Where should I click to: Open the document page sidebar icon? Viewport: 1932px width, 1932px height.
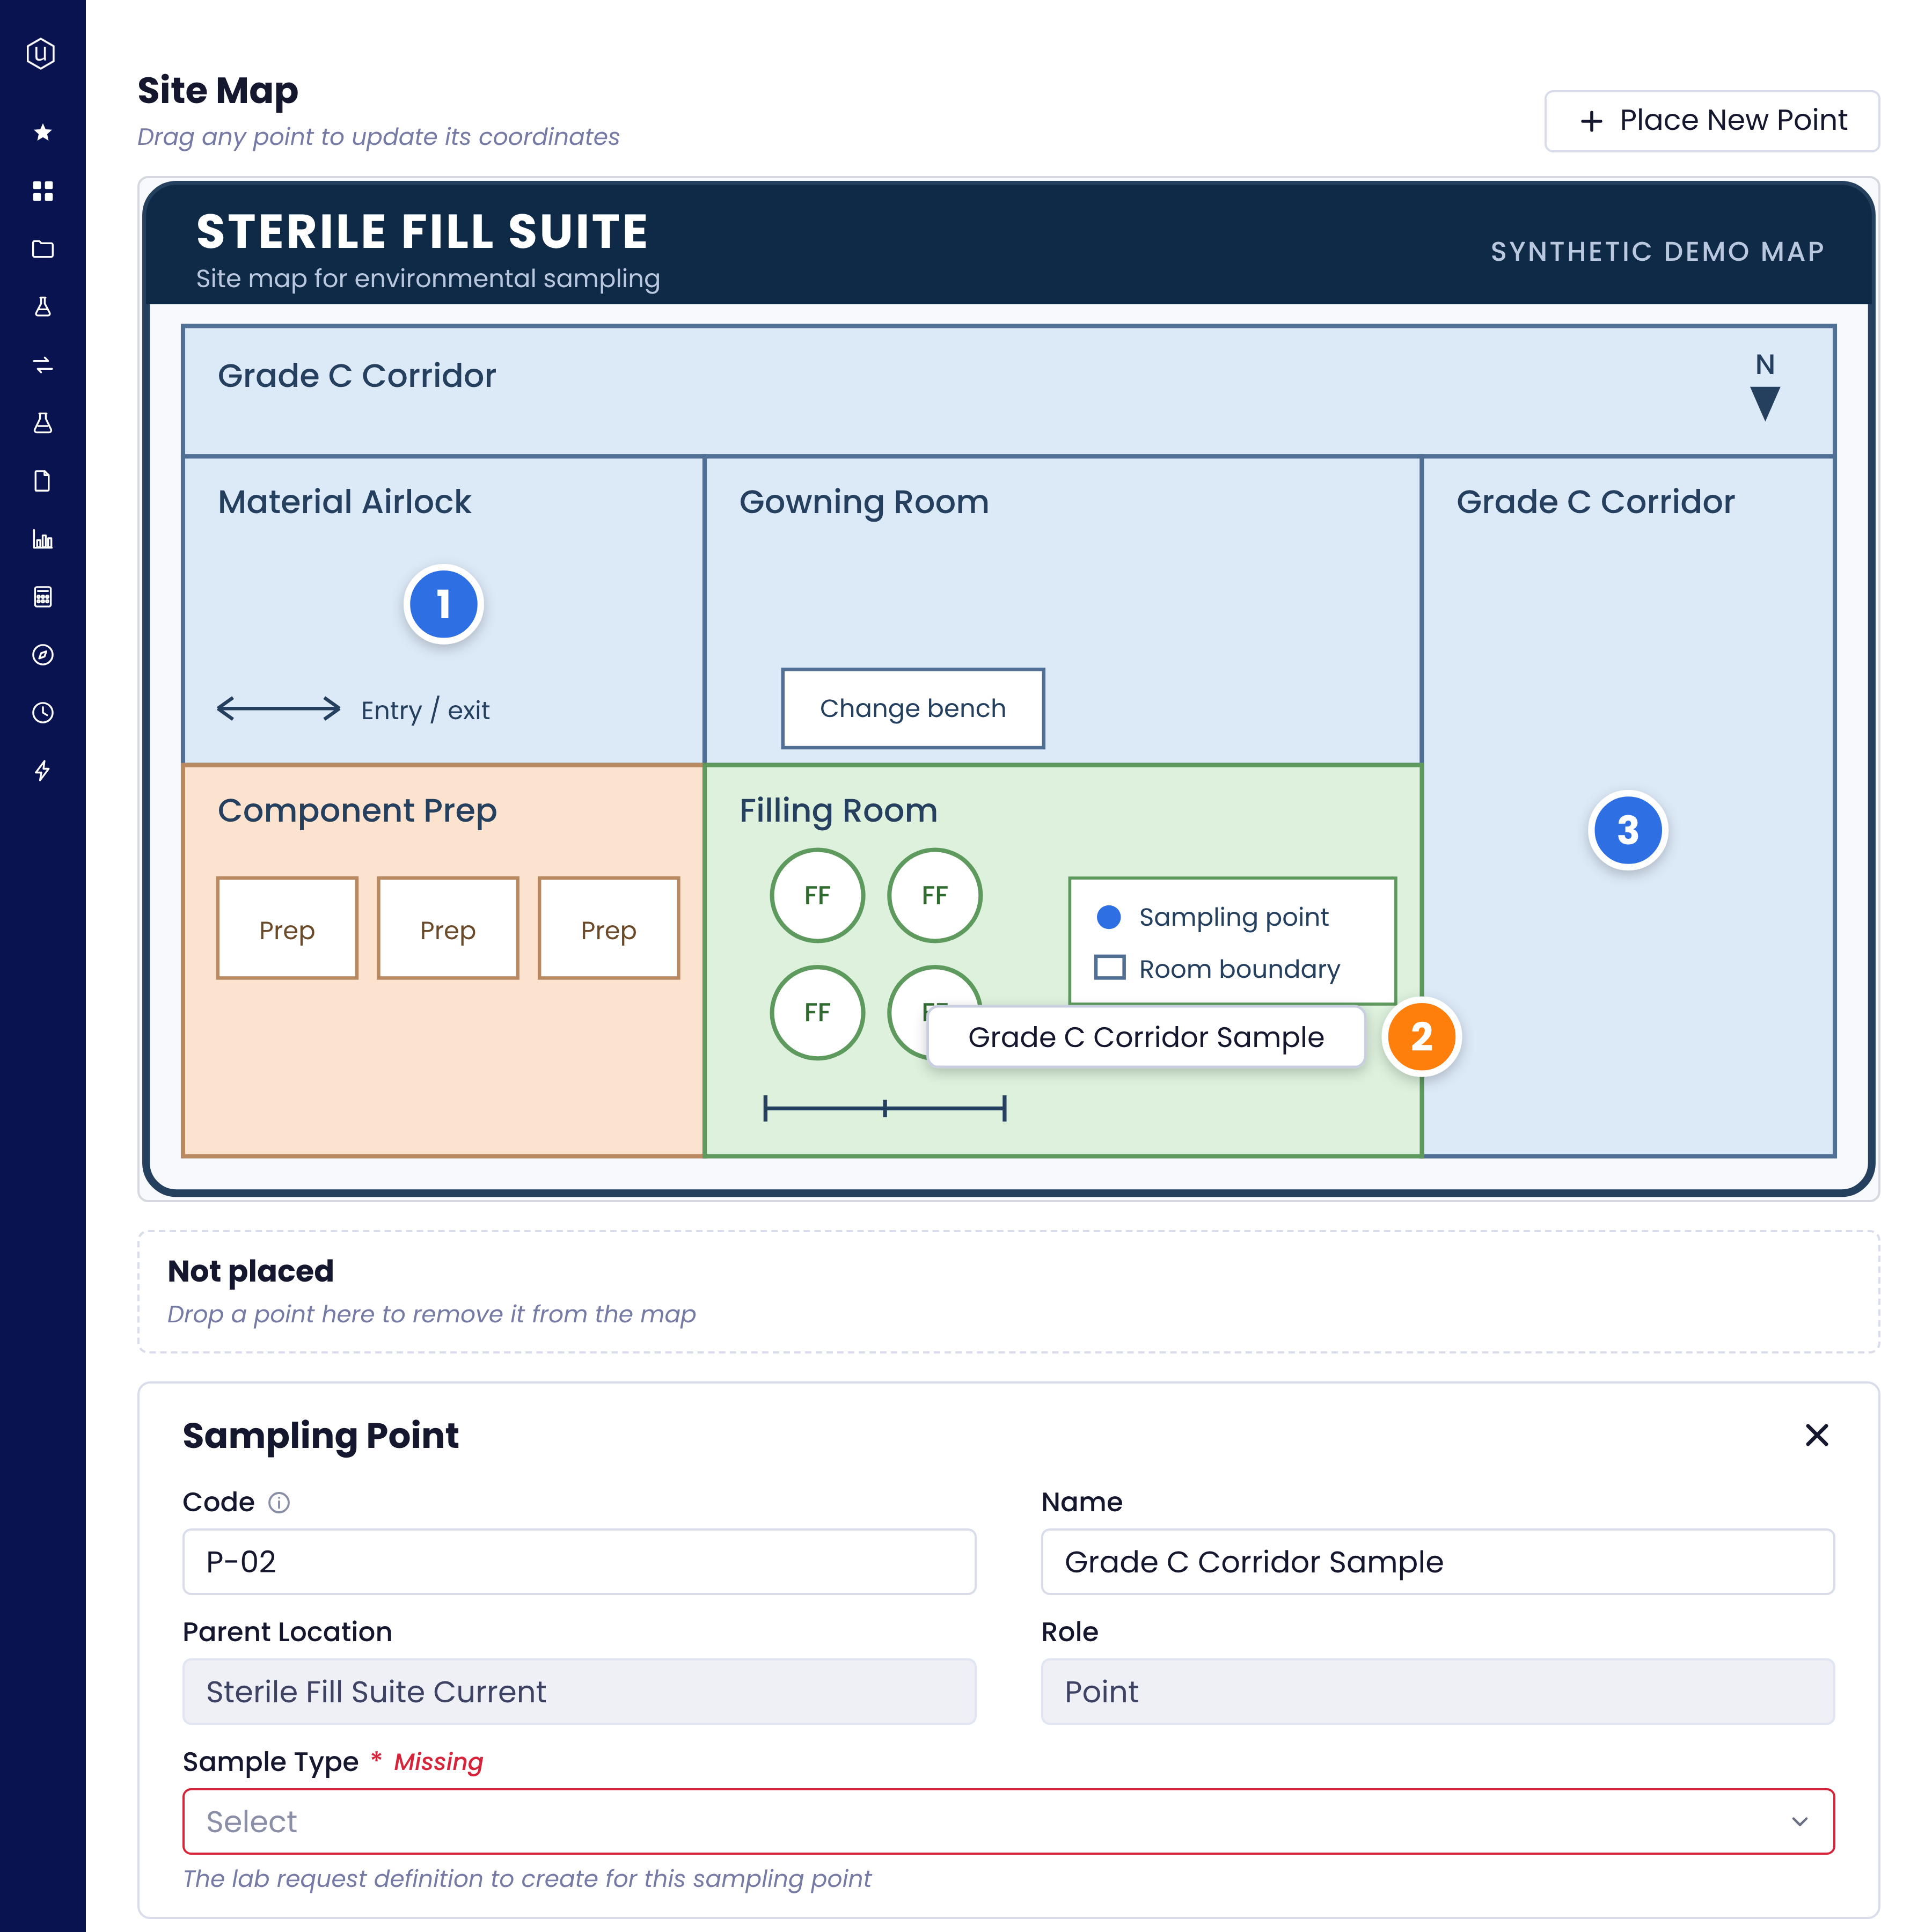[x=42, y=480]
